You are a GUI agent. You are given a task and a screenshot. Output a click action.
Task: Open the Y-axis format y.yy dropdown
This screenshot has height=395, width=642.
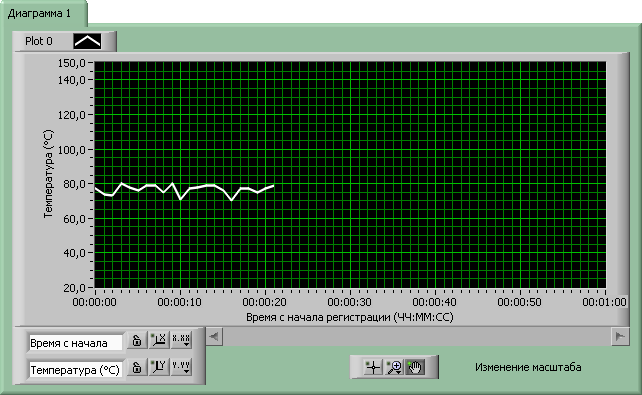[181, 367]
